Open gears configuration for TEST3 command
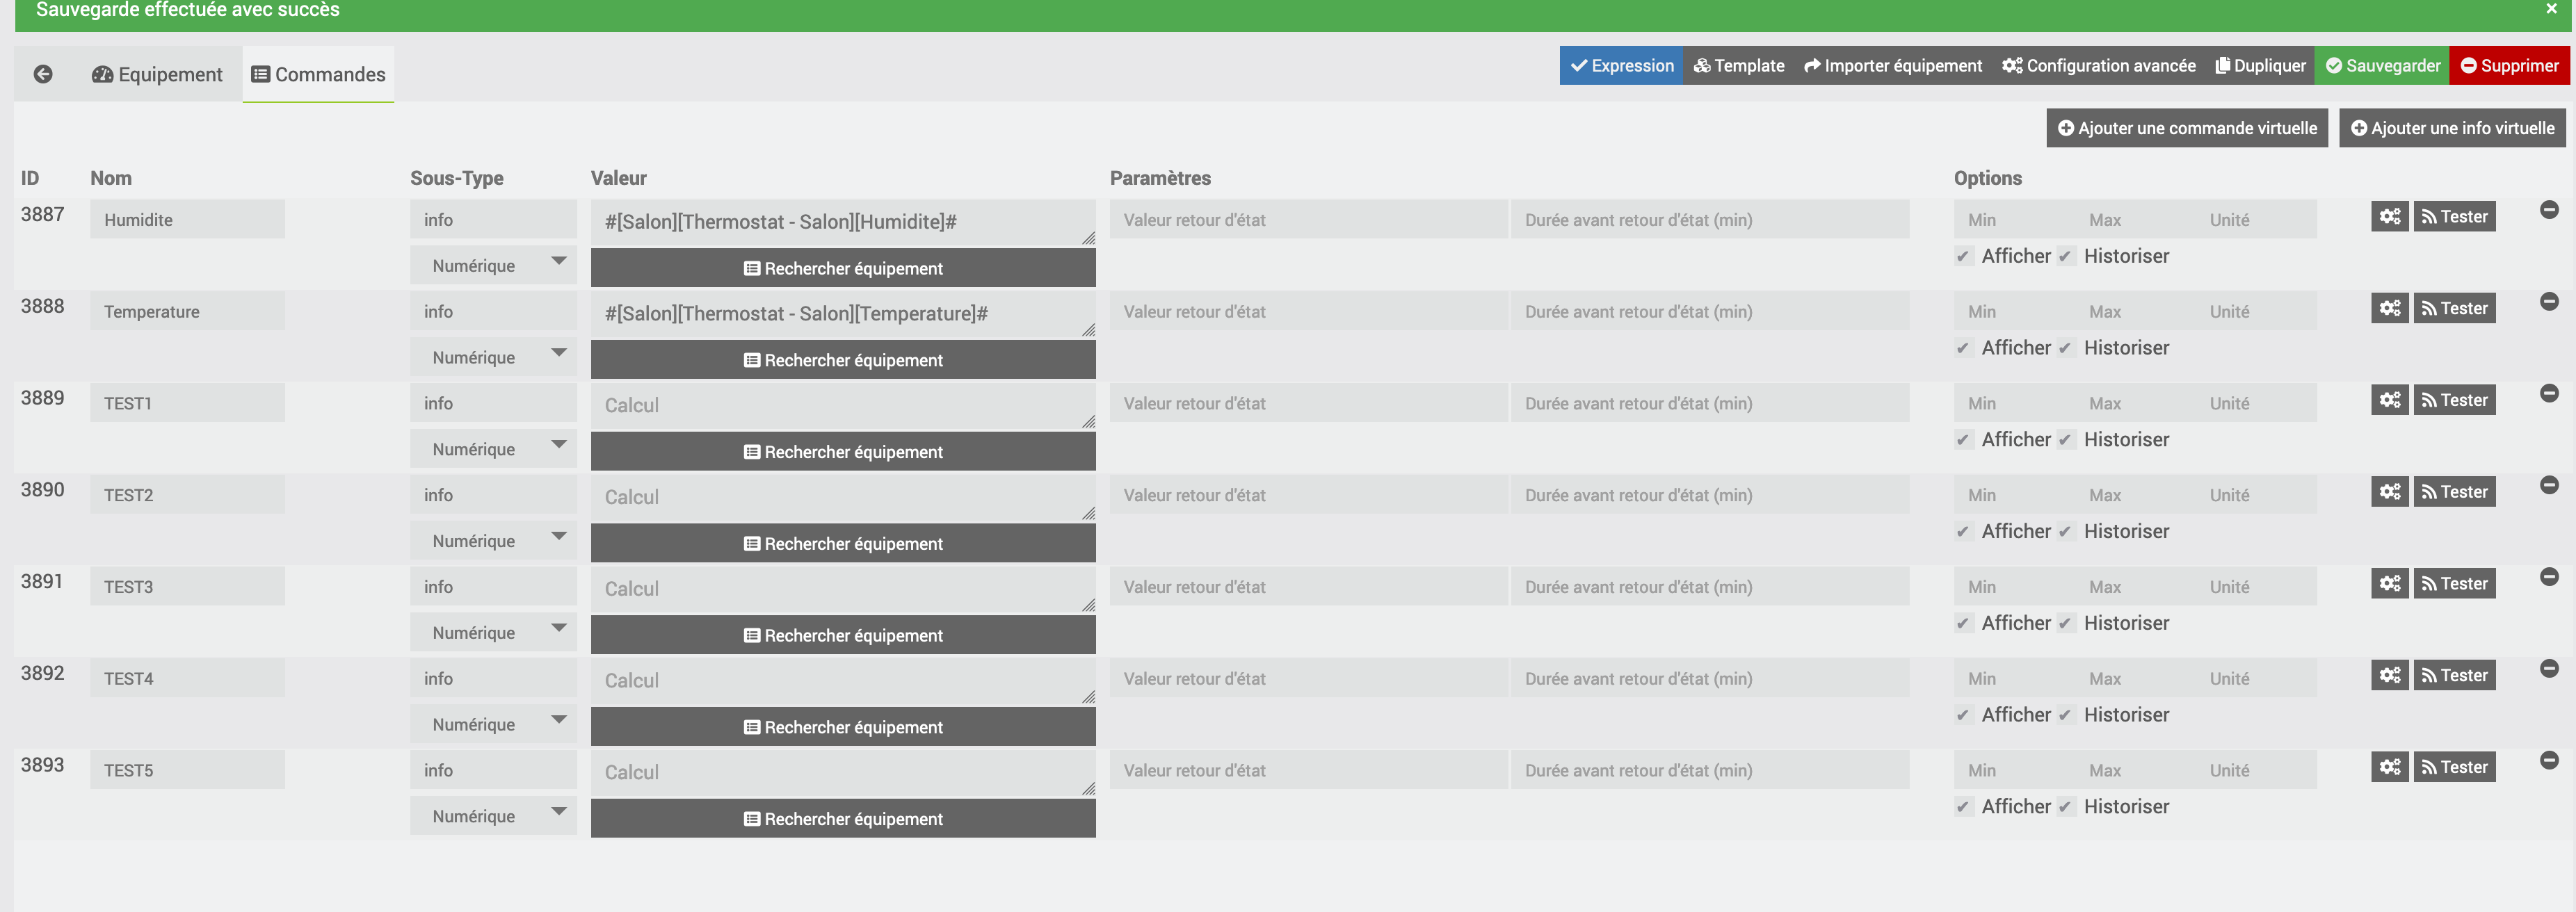This screenshot has width=2576, height=912. (2390, 583)
